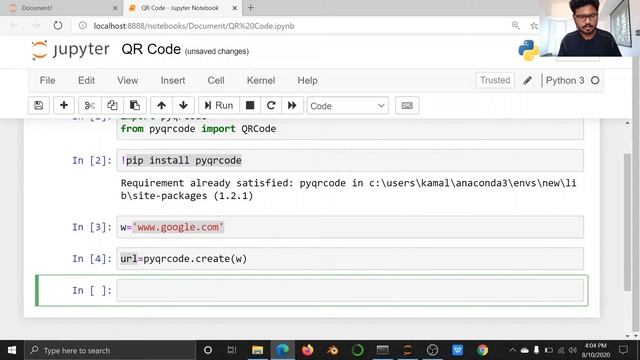The width and height of the screenshot is (640, 360).
Task: Open Microsoft Edge from taskbar
Action: [282, 350]
